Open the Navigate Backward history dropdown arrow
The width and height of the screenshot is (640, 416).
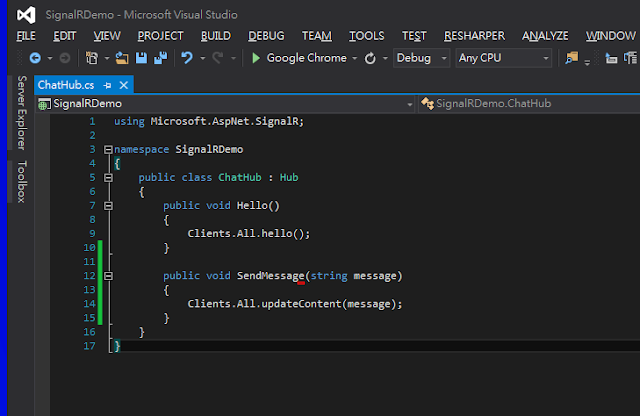click(50, 58)
